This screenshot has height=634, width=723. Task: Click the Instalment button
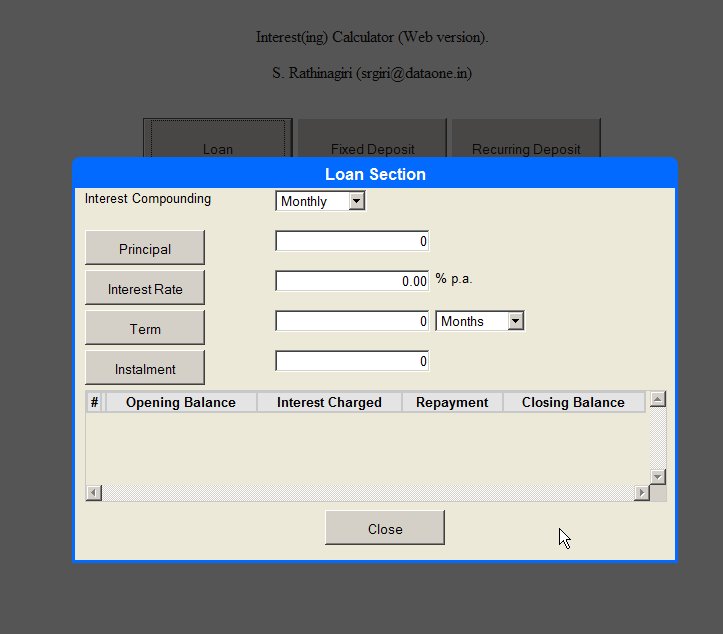(x=145, y=368)
